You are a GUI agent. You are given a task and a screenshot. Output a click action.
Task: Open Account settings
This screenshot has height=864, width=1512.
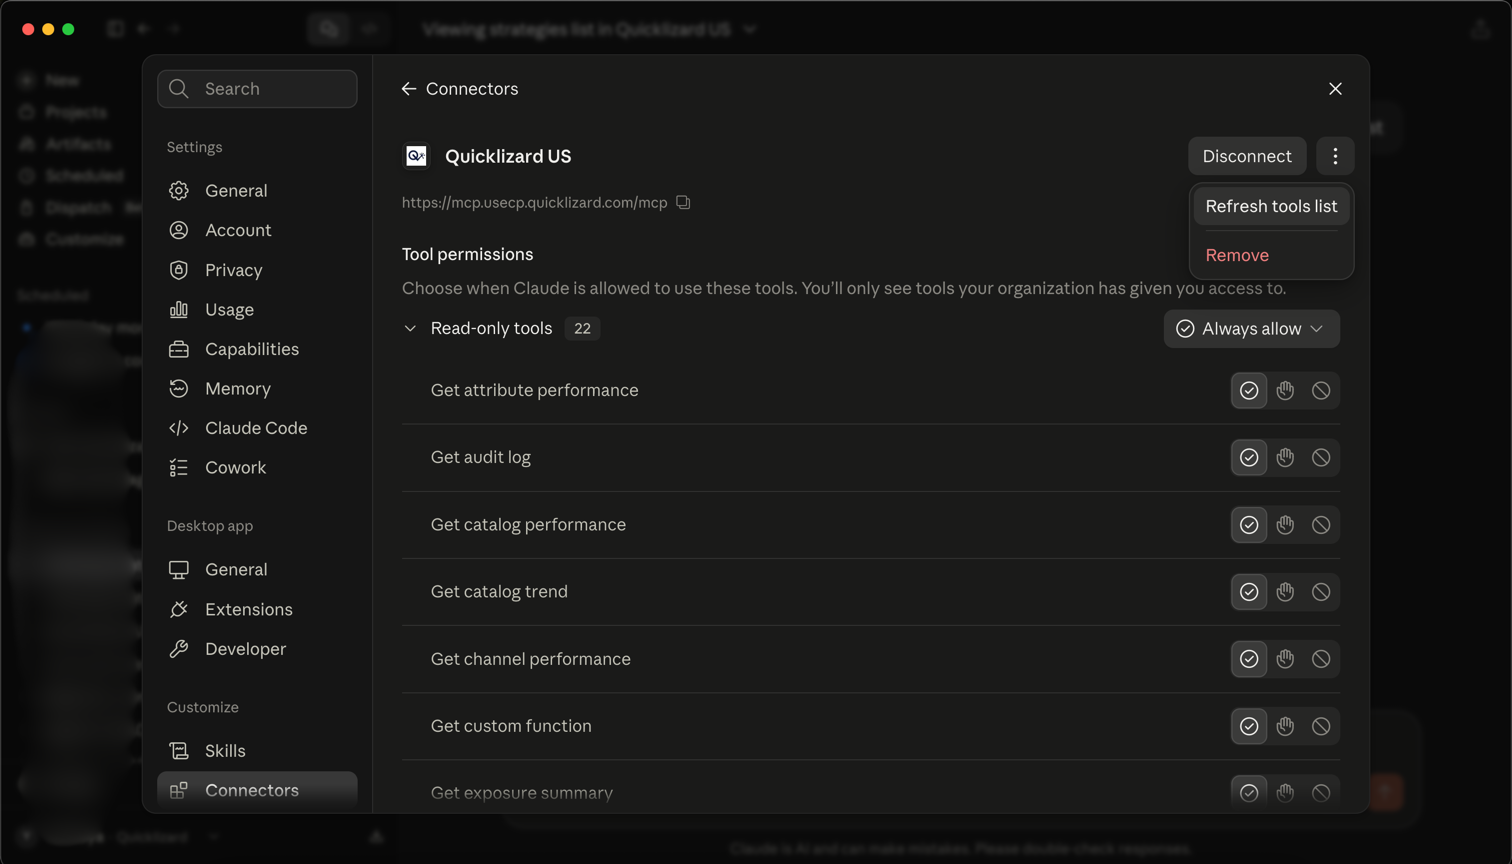tap(257, 230)
